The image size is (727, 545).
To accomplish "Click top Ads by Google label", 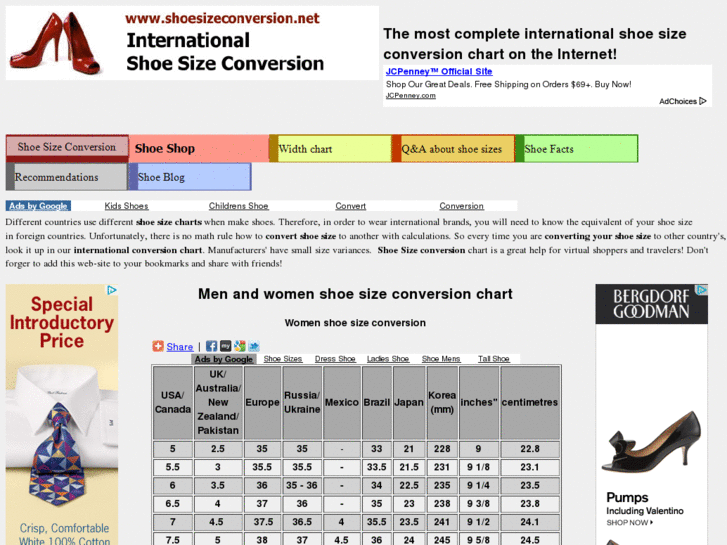I will click(x=38, y=206).
